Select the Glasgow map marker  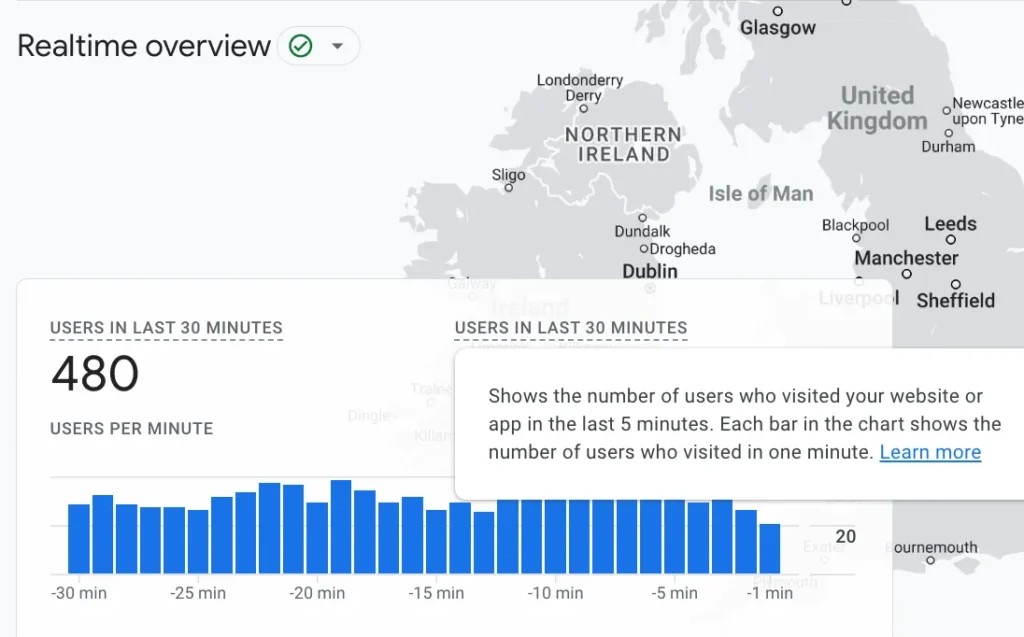point(778,12)
